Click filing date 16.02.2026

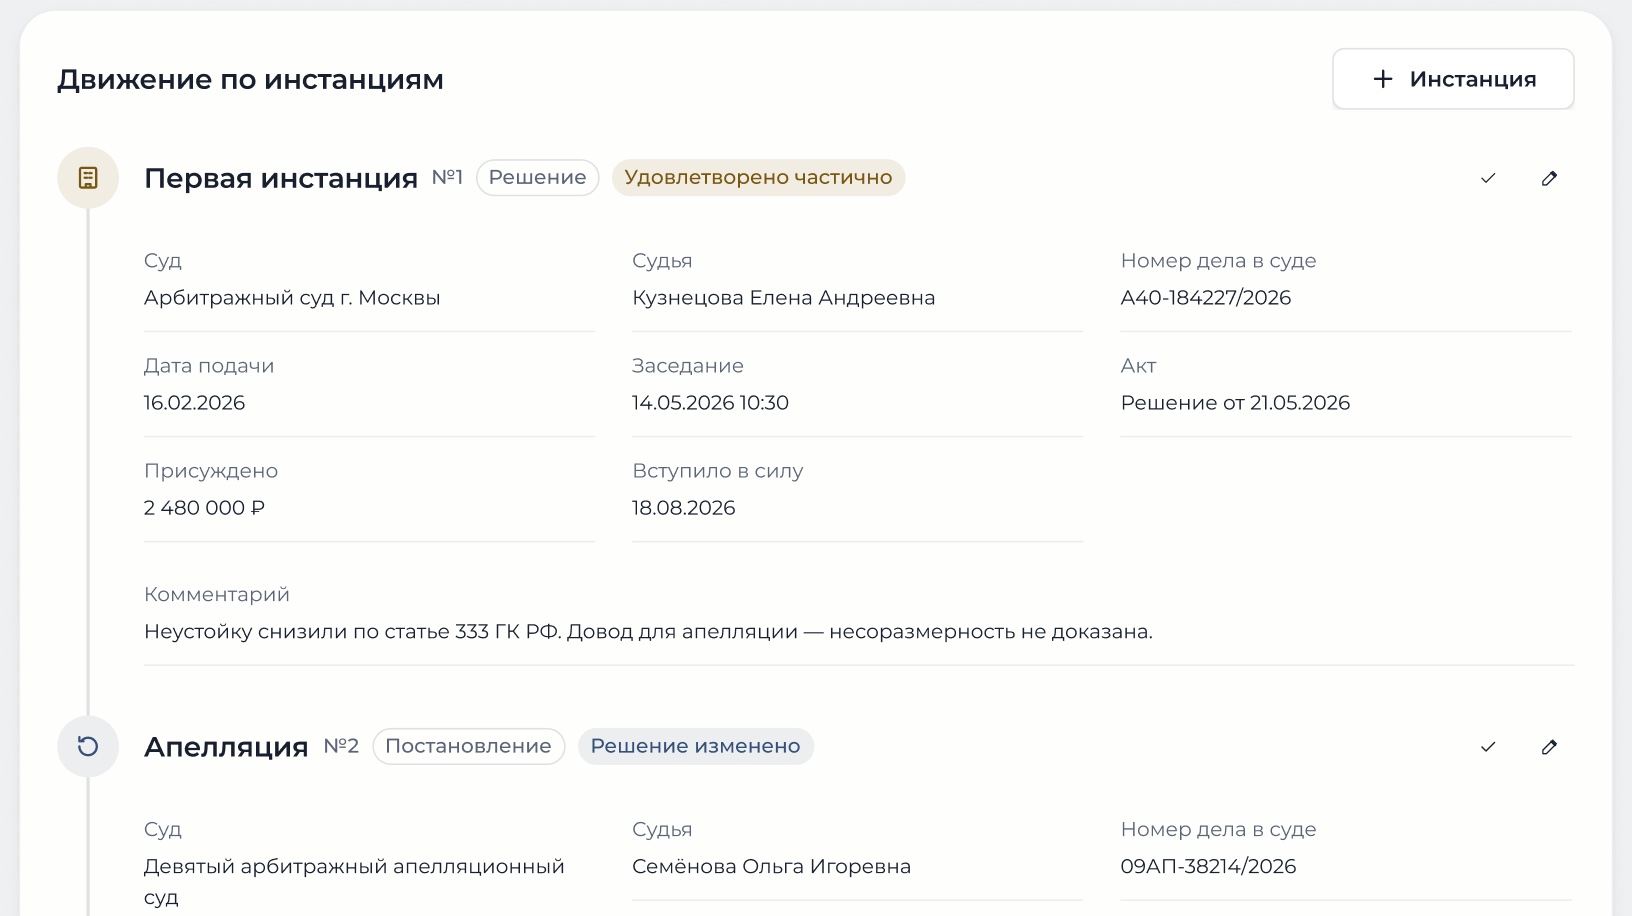(x=195, y=403)
